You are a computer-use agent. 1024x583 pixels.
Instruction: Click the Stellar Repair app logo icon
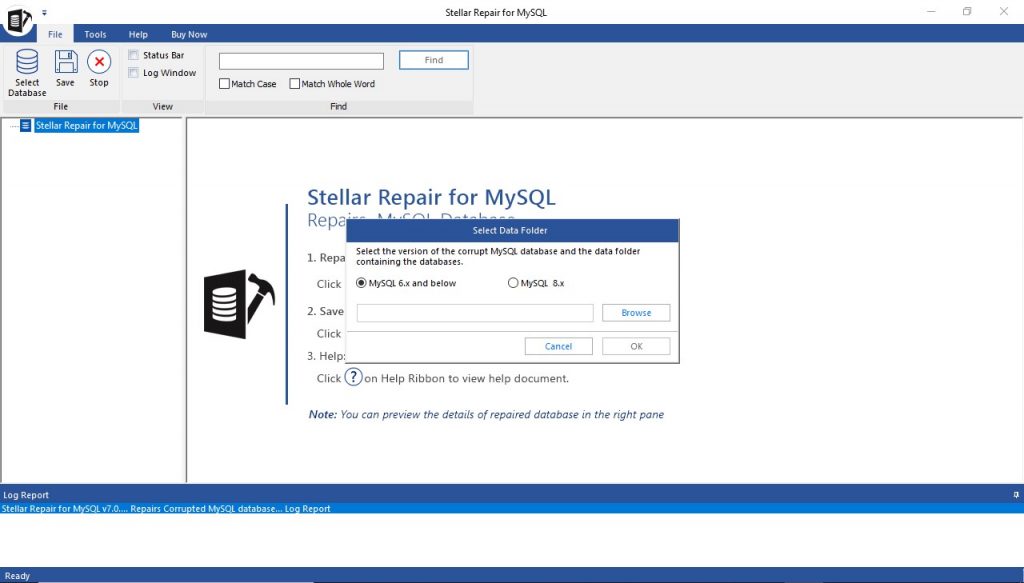[18, 20]
